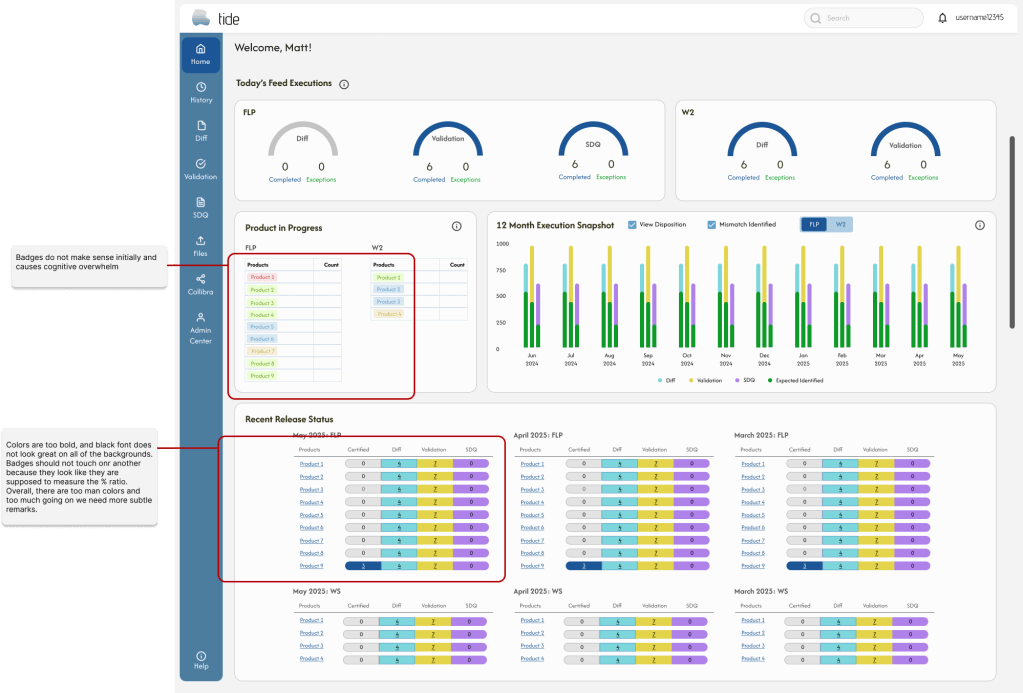Viewport: 1023px width, 693px height.
Task: Show info for Product in Progress
Action: 456,227
